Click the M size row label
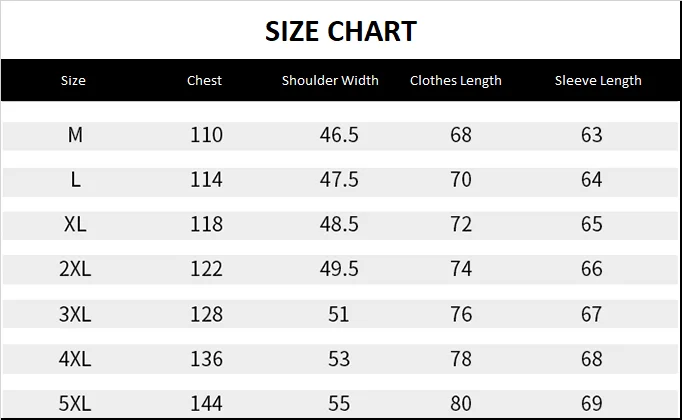Screen dimensions: 682x420 click(75, 135)
